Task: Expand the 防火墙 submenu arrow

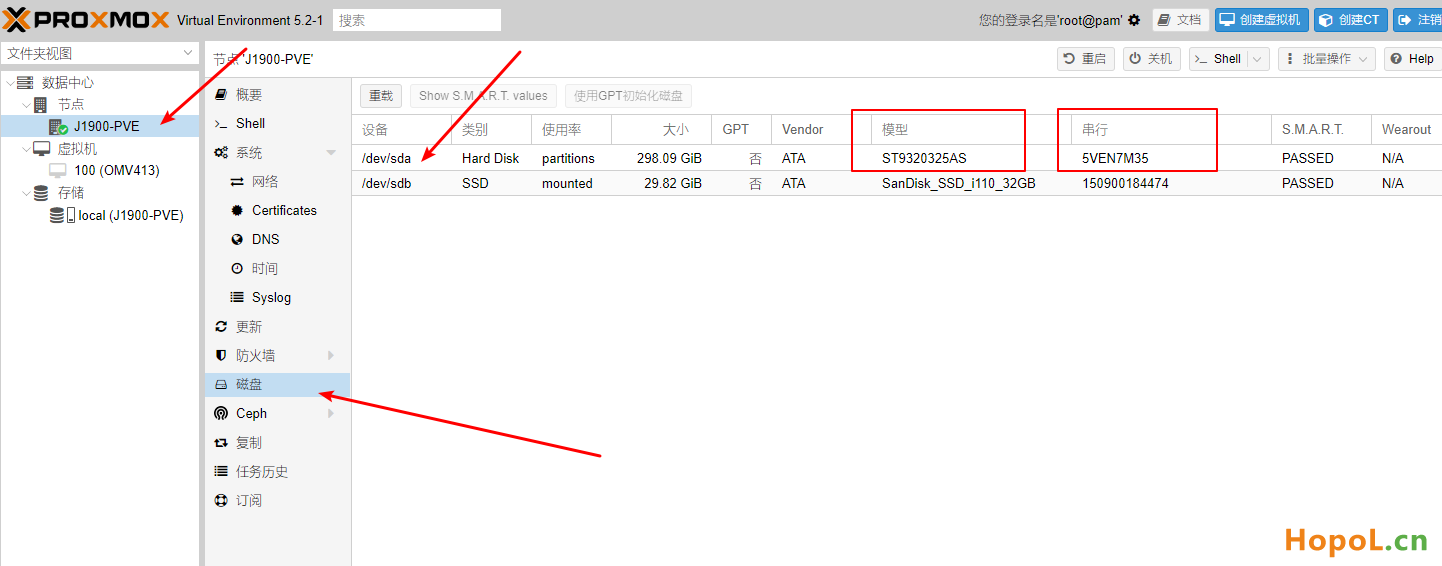Action: click(x=331, y=356)
